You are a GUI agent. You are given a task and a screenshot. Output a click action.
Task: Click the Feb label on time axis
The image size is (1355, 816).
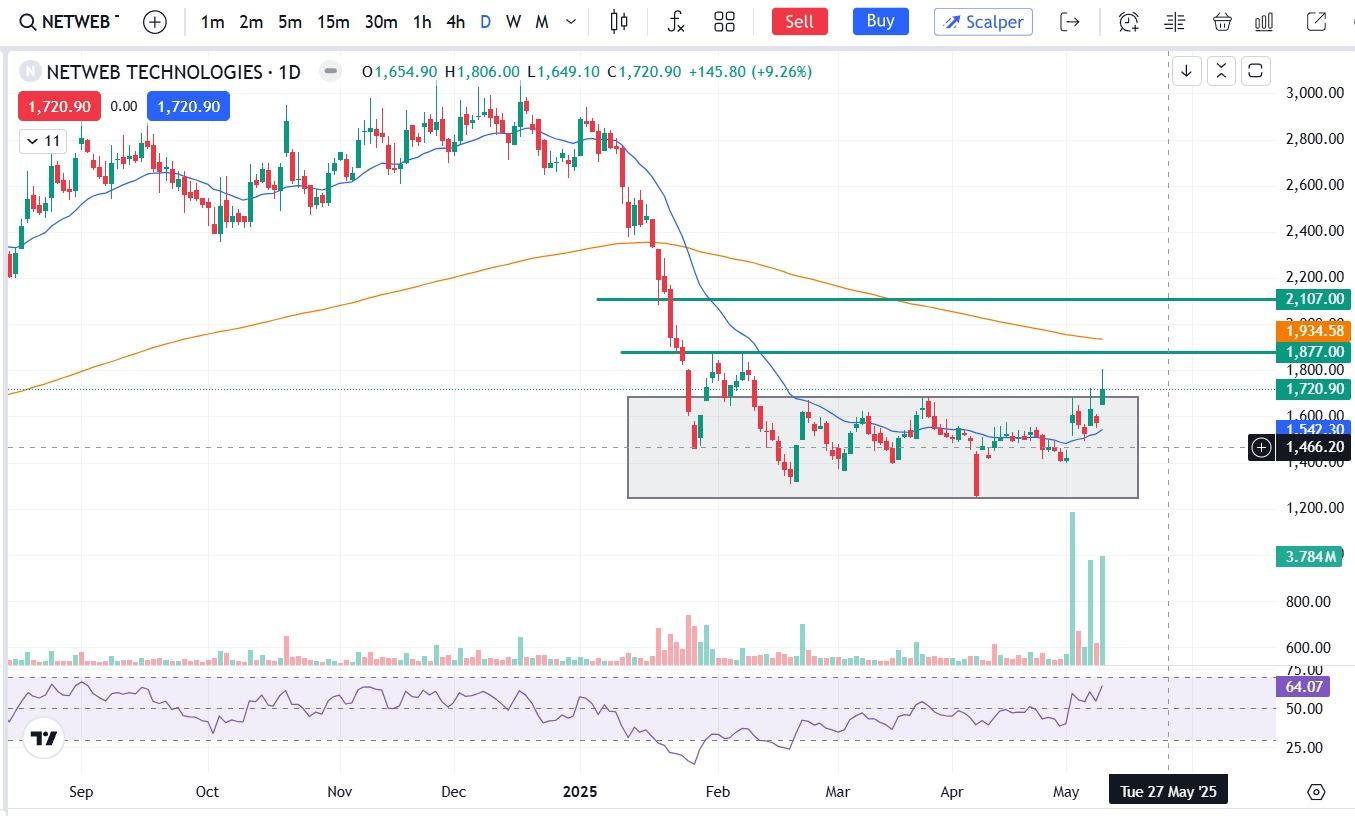(718, 792)
